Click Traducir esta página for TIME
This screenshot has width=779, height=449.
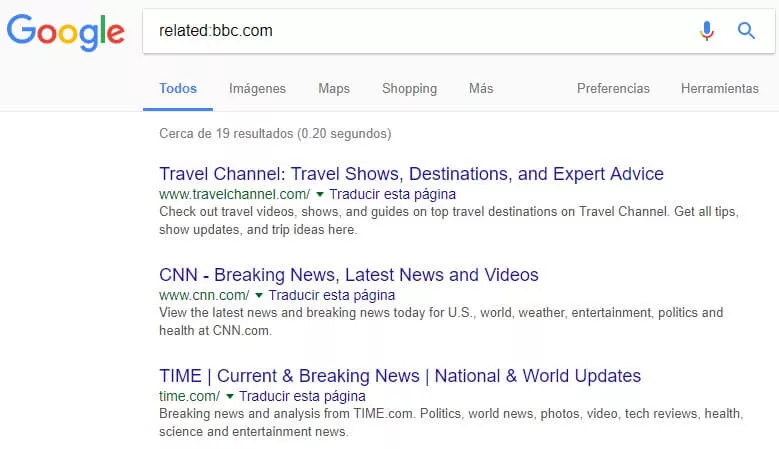pyautogui.click(x=302, y=396)
